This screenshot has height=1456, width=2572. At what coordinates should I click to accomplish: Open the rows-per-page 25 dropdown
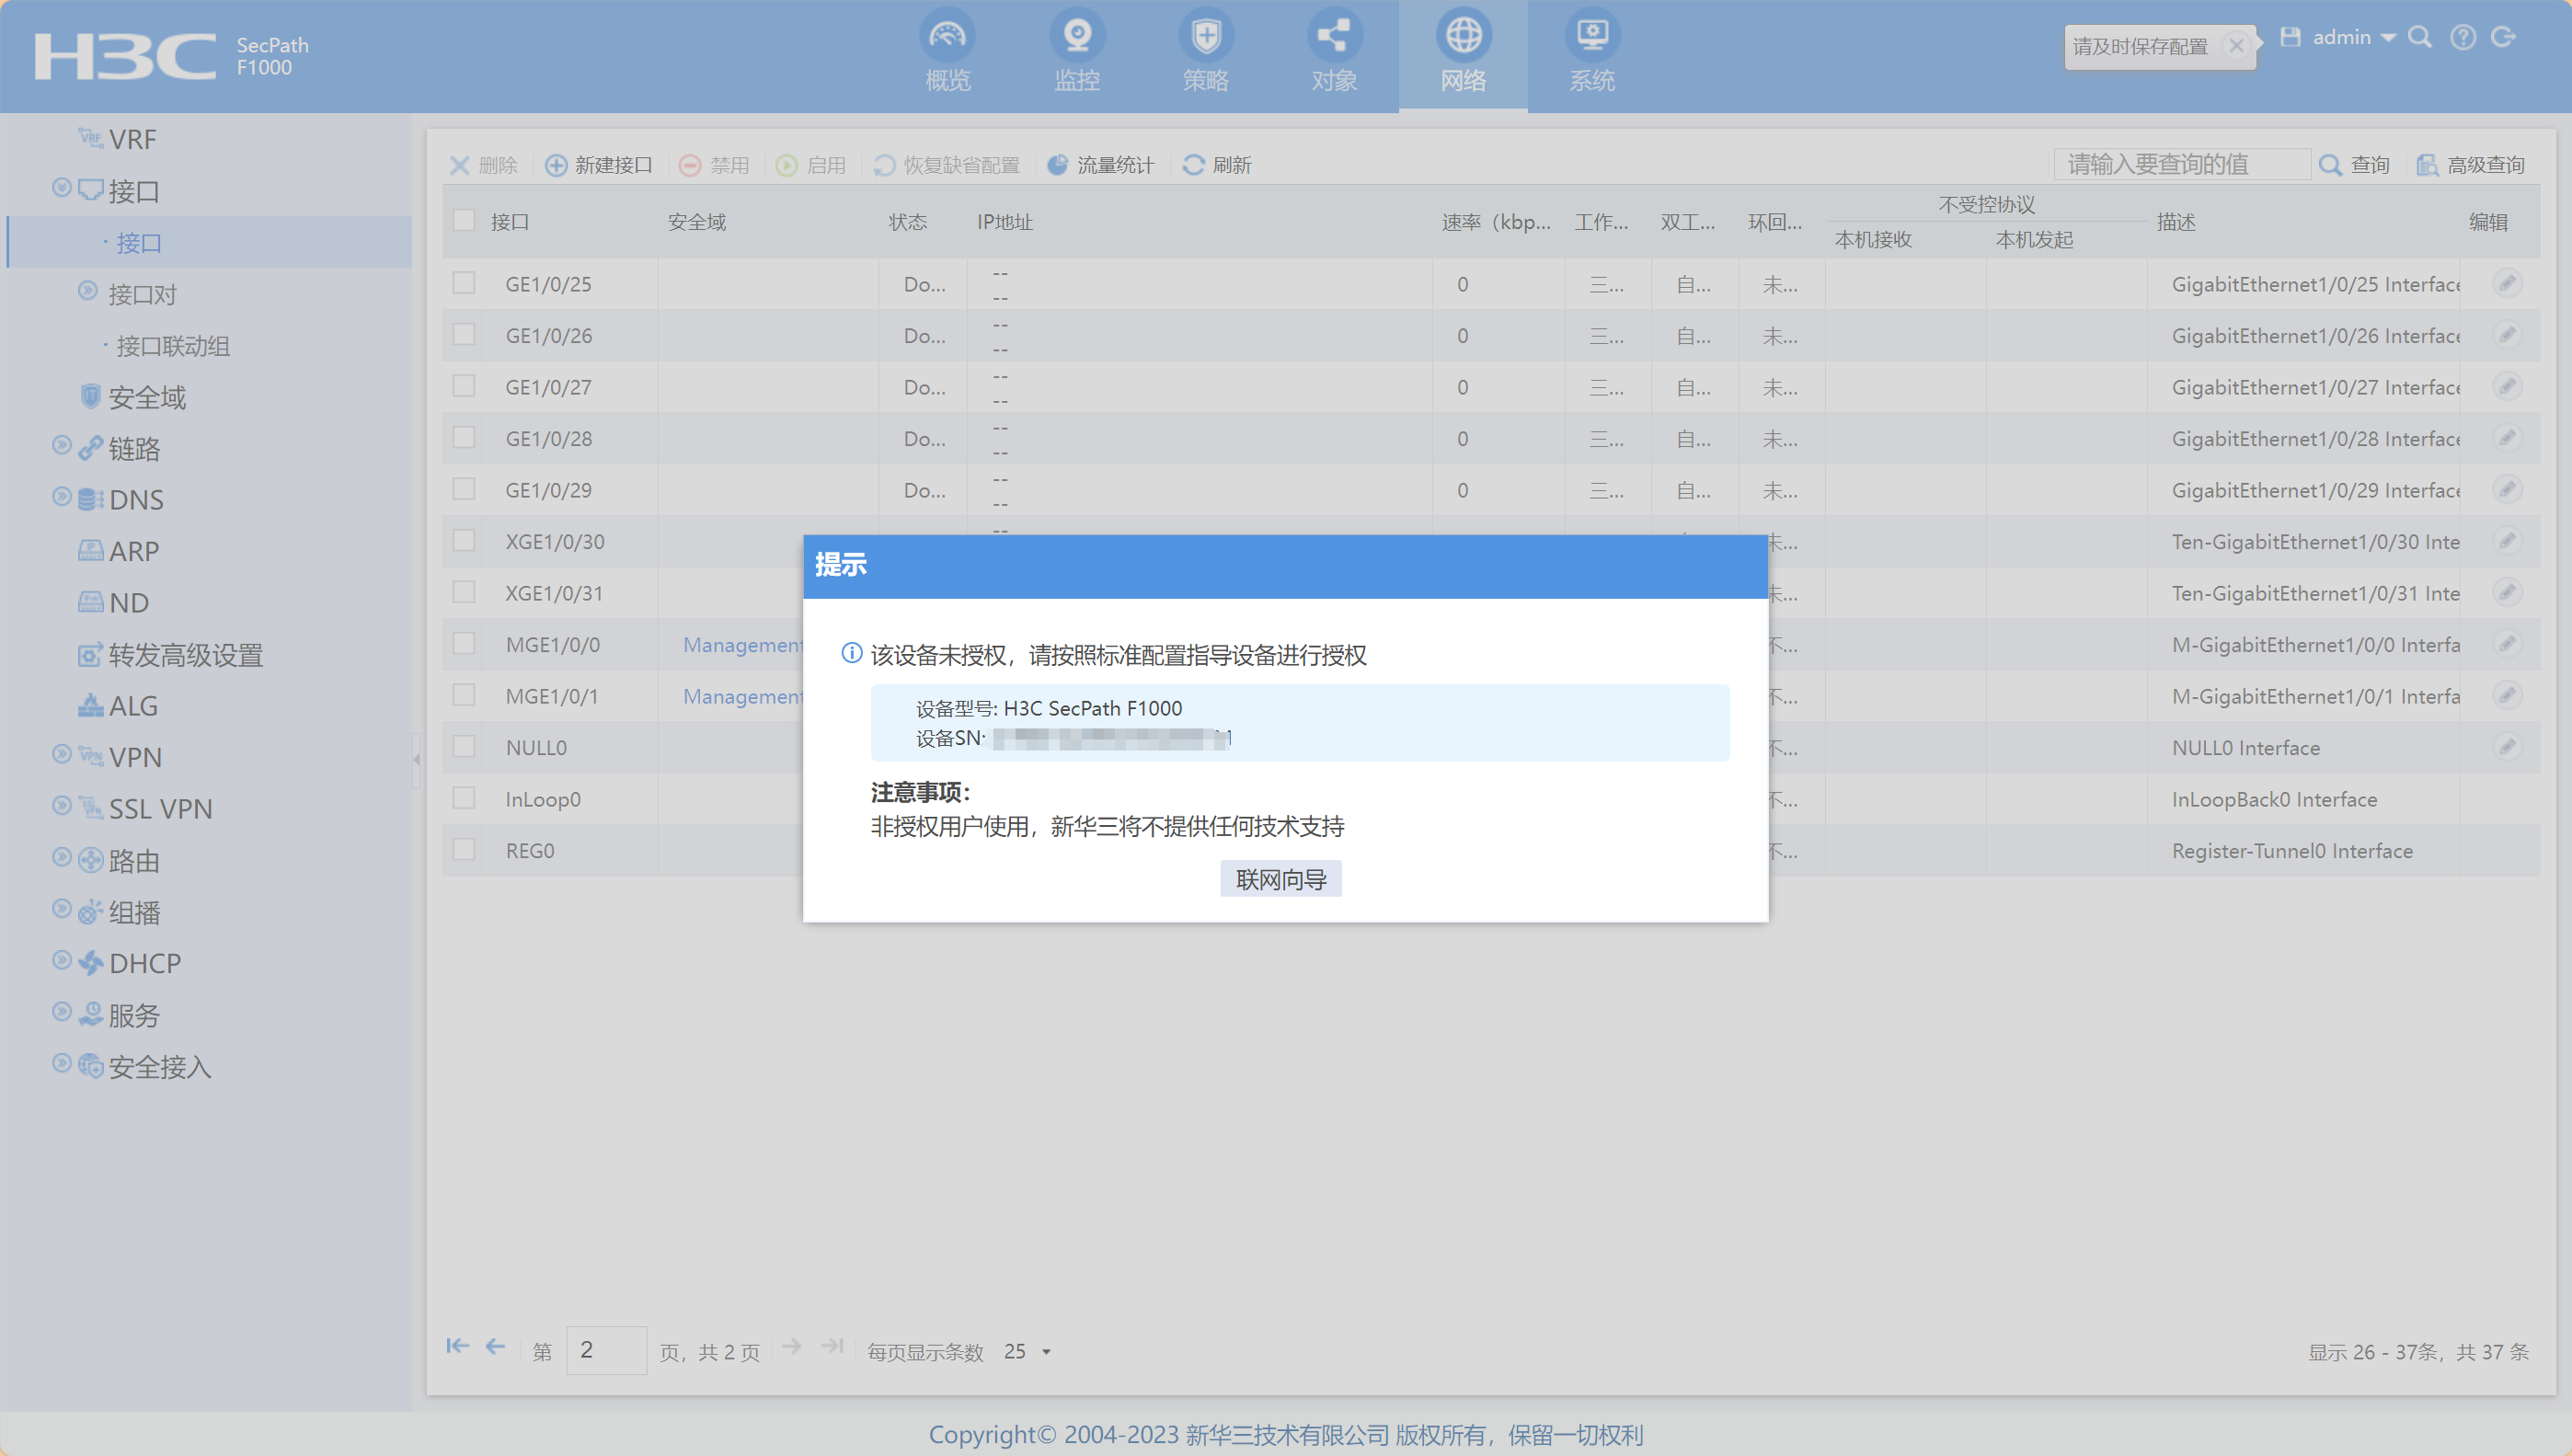[x=1046, y=1352]
